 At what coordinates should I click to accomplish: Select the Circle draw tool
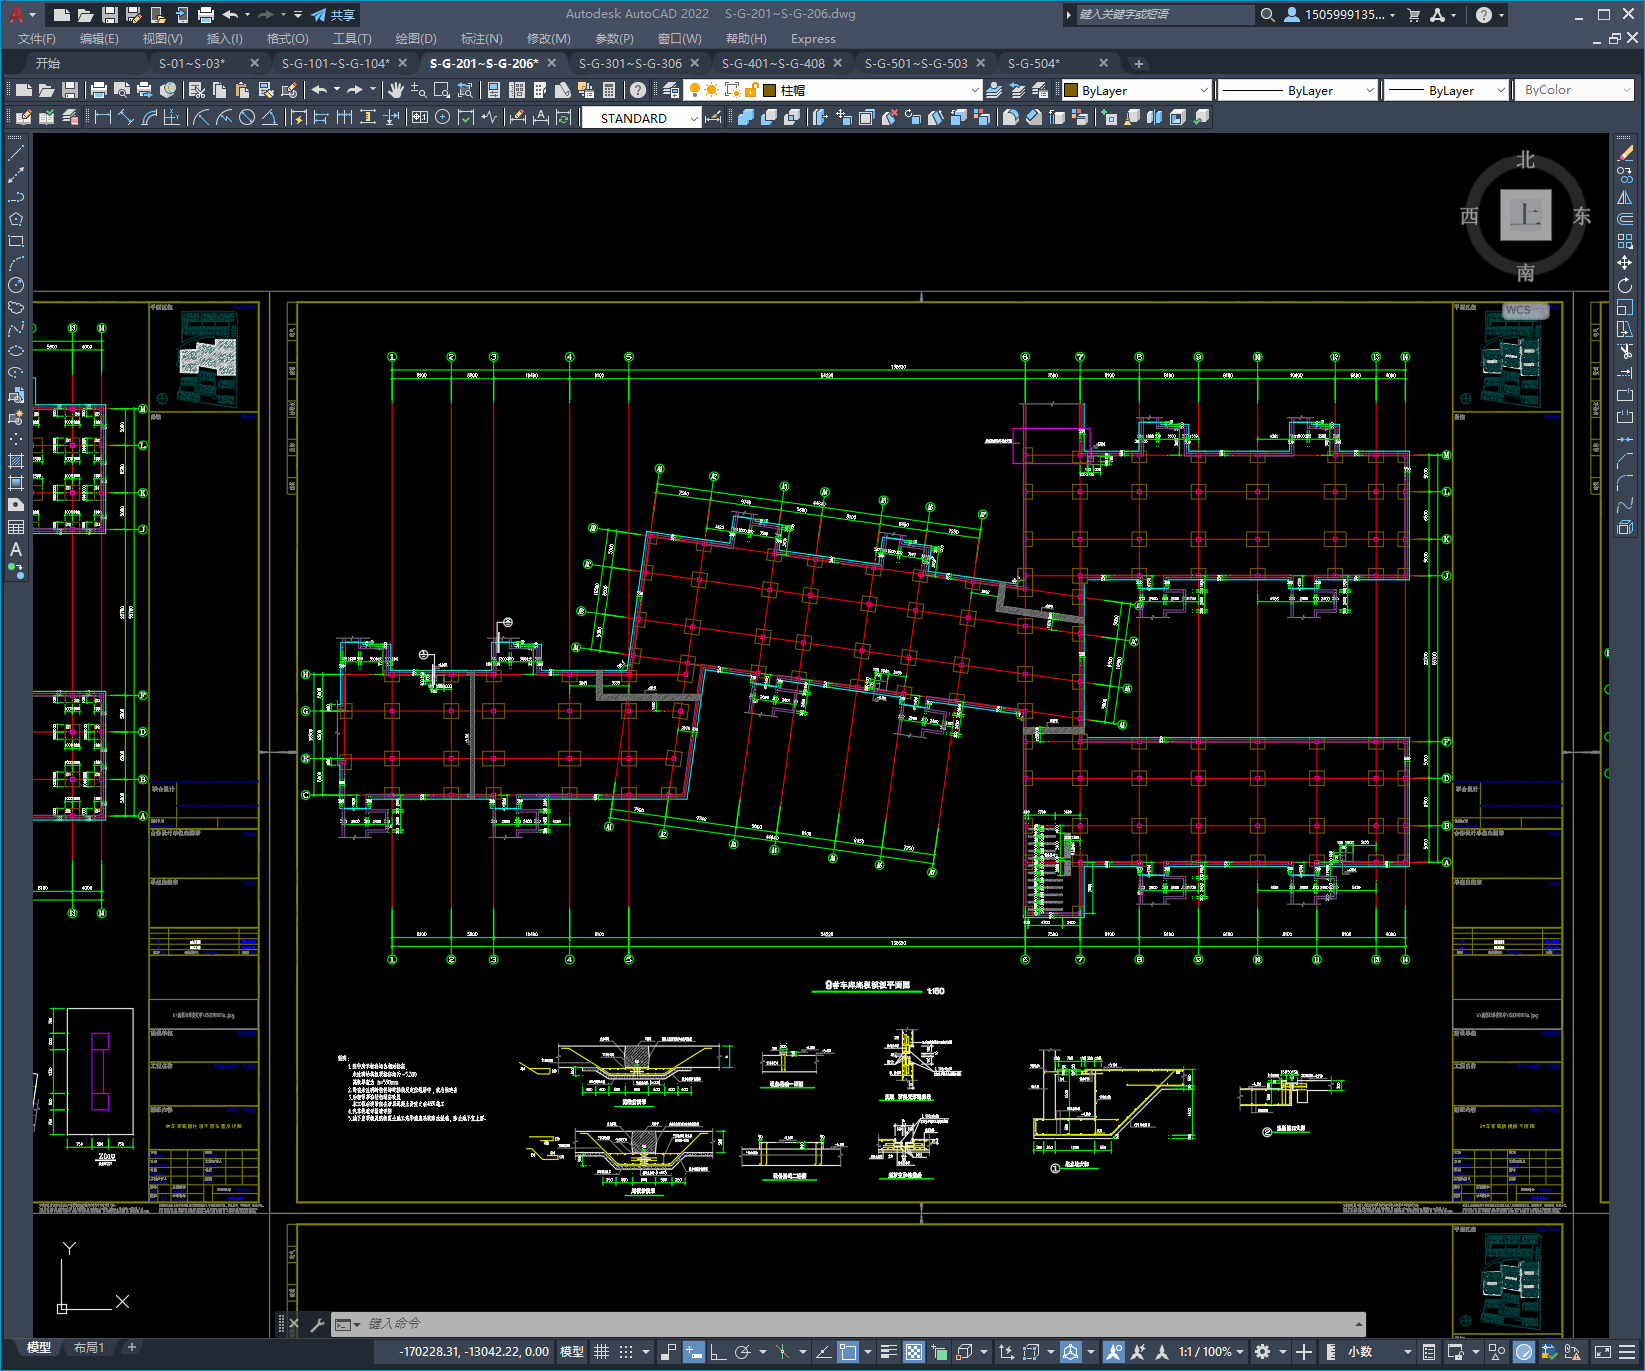pos(16,285)
